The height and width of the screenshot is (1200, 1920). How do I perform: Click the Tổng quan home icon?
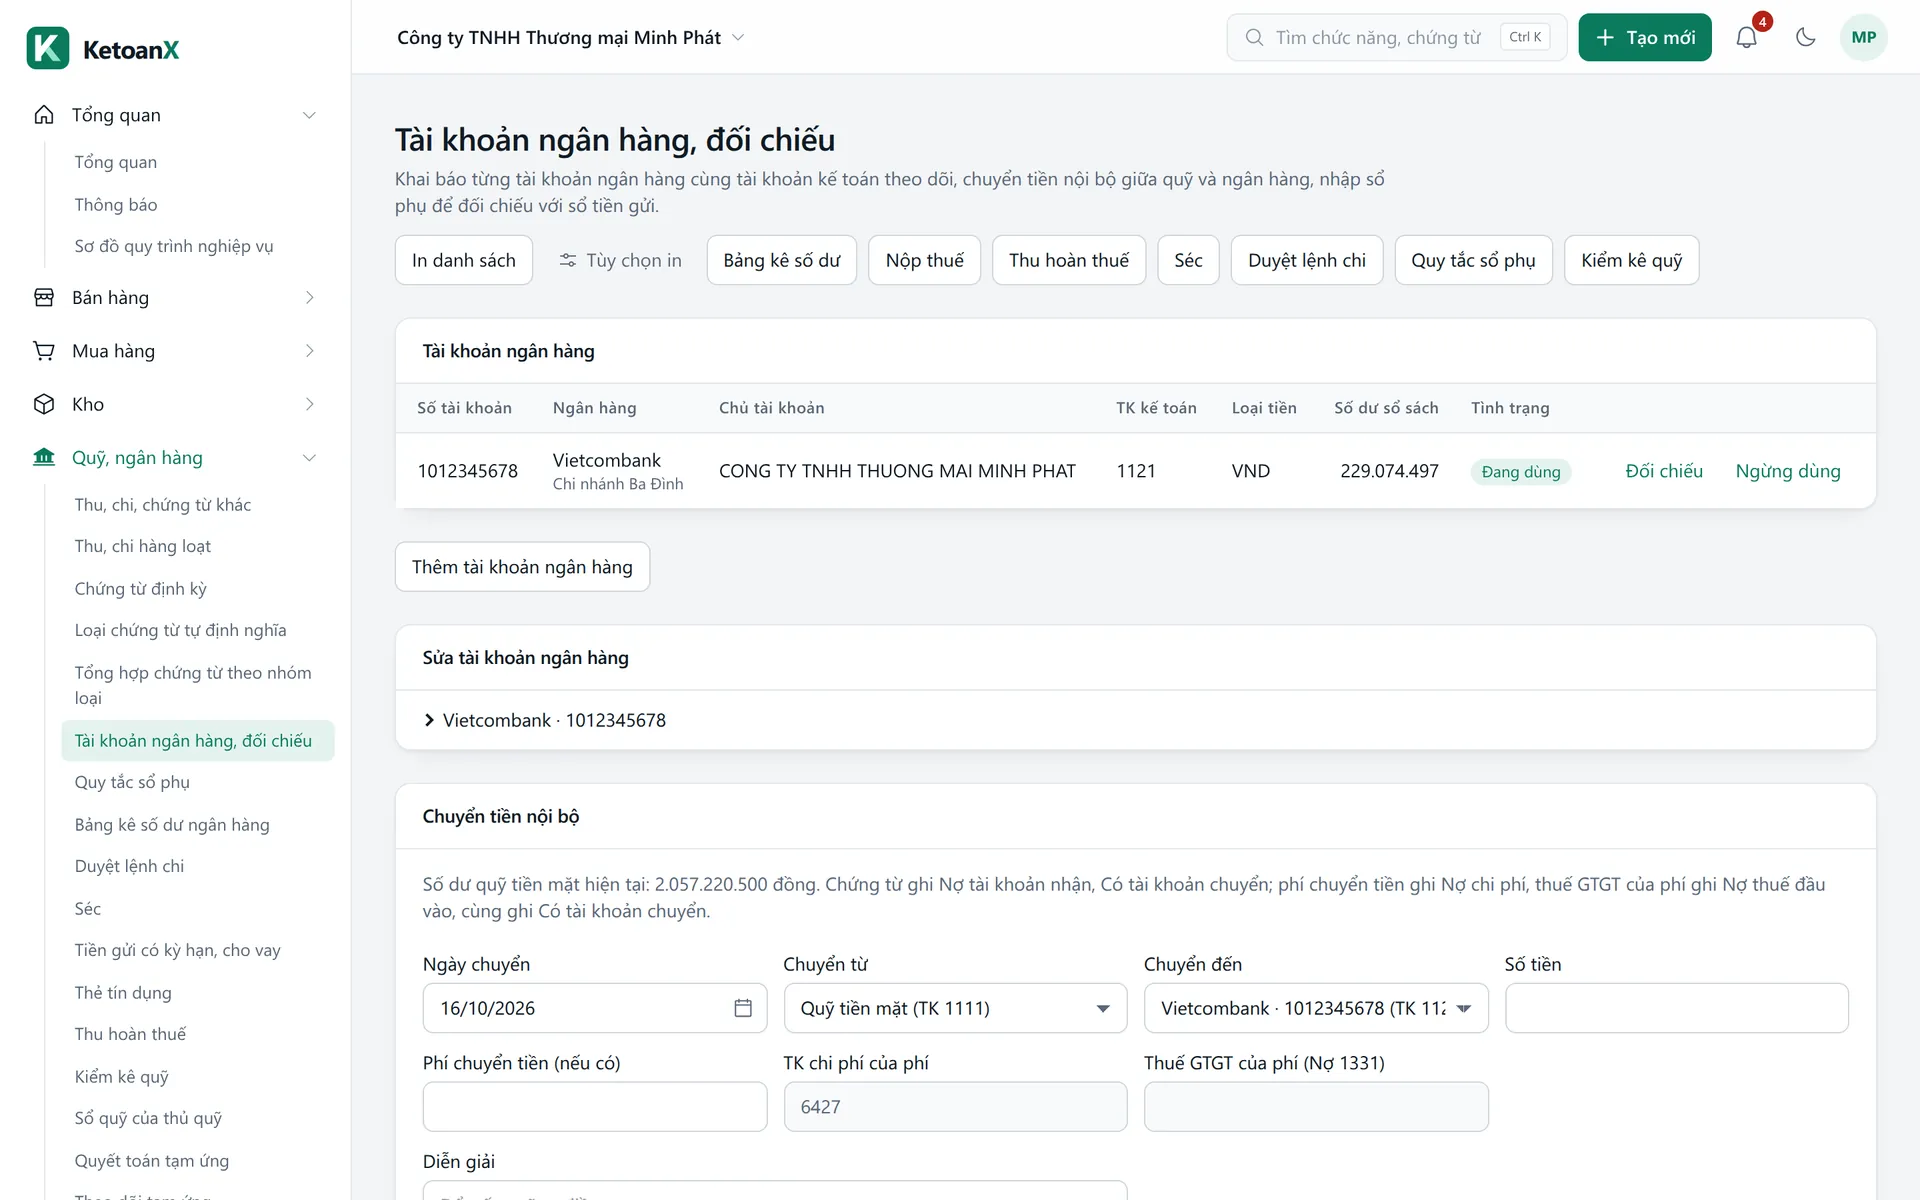(x=44, y=115)
